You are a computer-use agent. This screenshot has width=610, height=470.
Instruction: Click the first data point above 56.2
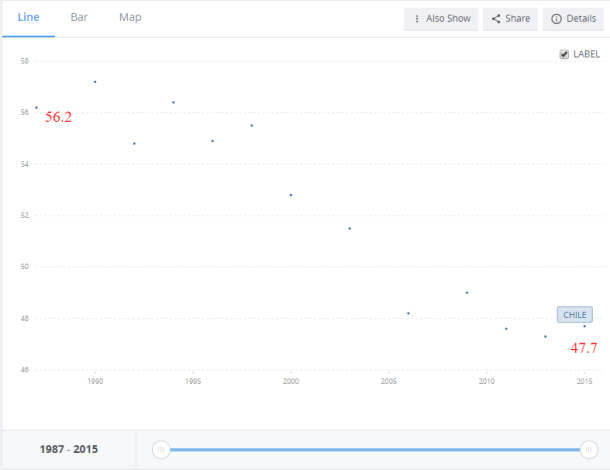pyautogui.click(x=36, y=107)
